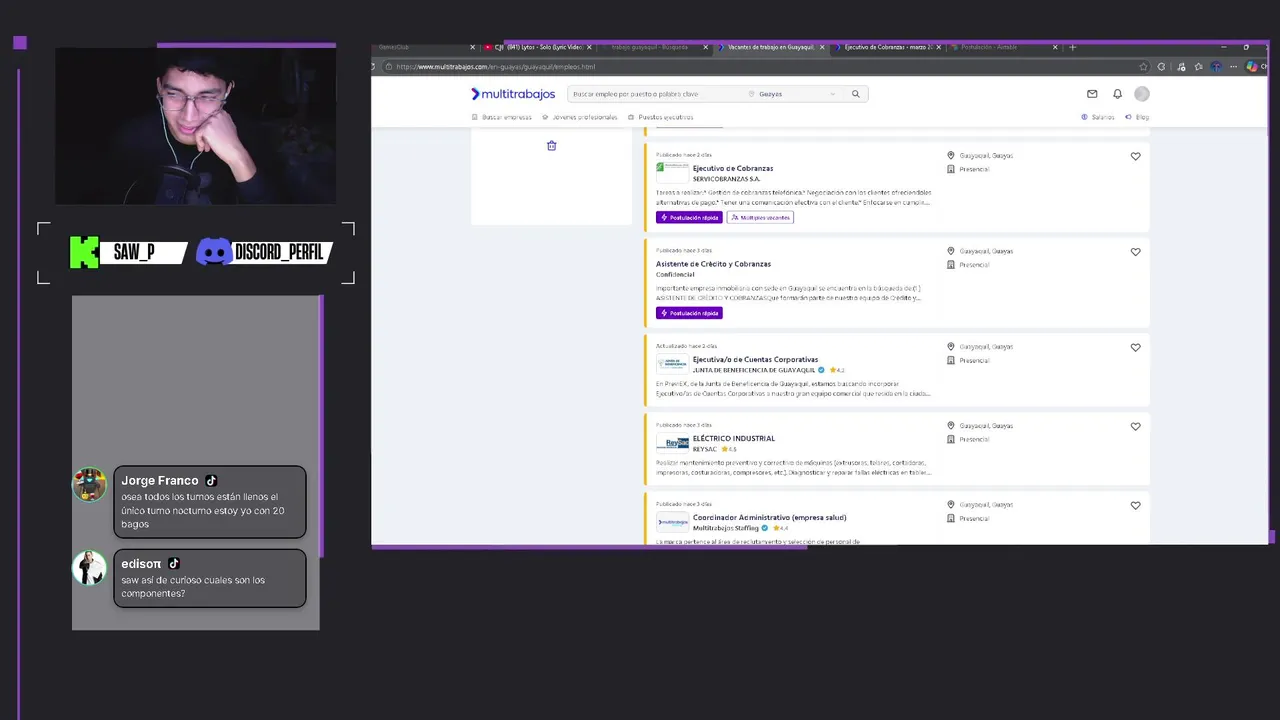Screen dimensions: 1280x720
Task: Click the REYSAC company logo
Action: [672, 443]
